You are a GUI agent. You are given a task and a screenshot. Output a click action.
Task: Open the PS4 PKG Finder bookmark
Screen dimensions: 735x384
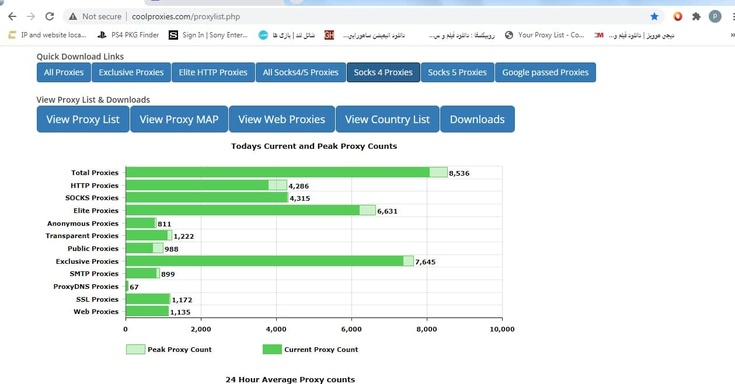(x=128, y=35)
